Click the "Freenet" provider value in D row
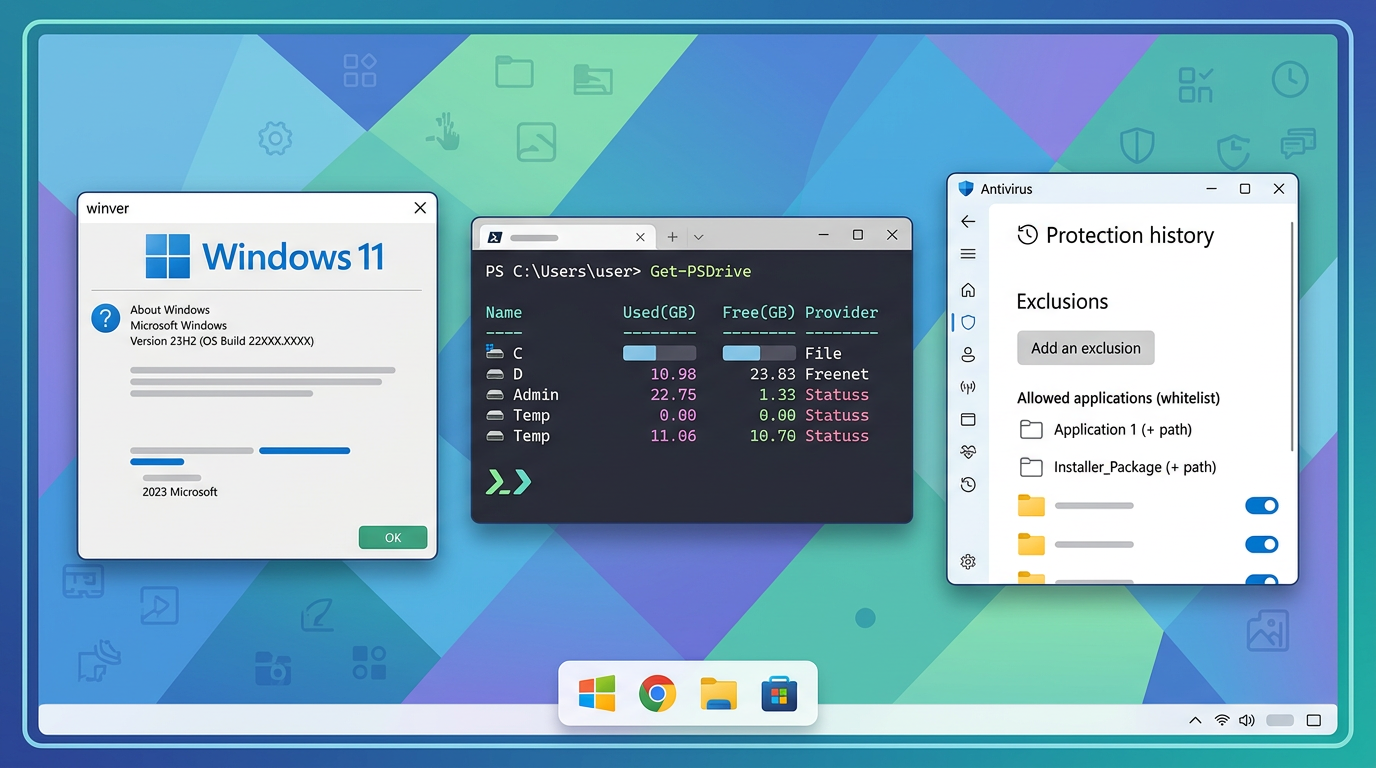Screen dimensions: 1376x768 [x=837, y=374]
